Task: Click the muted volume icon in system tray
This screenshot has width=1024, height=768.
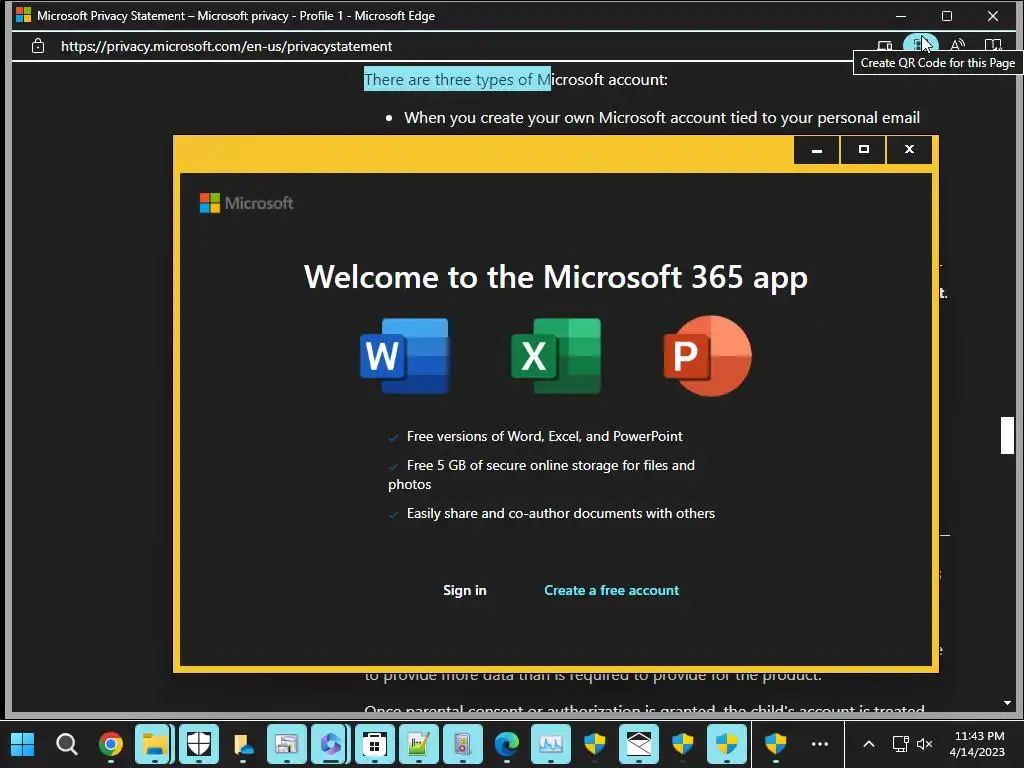Action: click(x=925, y=744)
